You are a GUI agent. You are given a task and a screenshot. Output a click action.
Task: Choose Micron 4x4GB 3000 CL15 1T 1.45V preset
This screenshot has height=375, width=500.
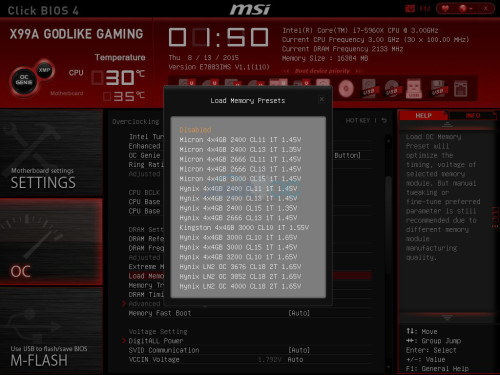[240, 179]
